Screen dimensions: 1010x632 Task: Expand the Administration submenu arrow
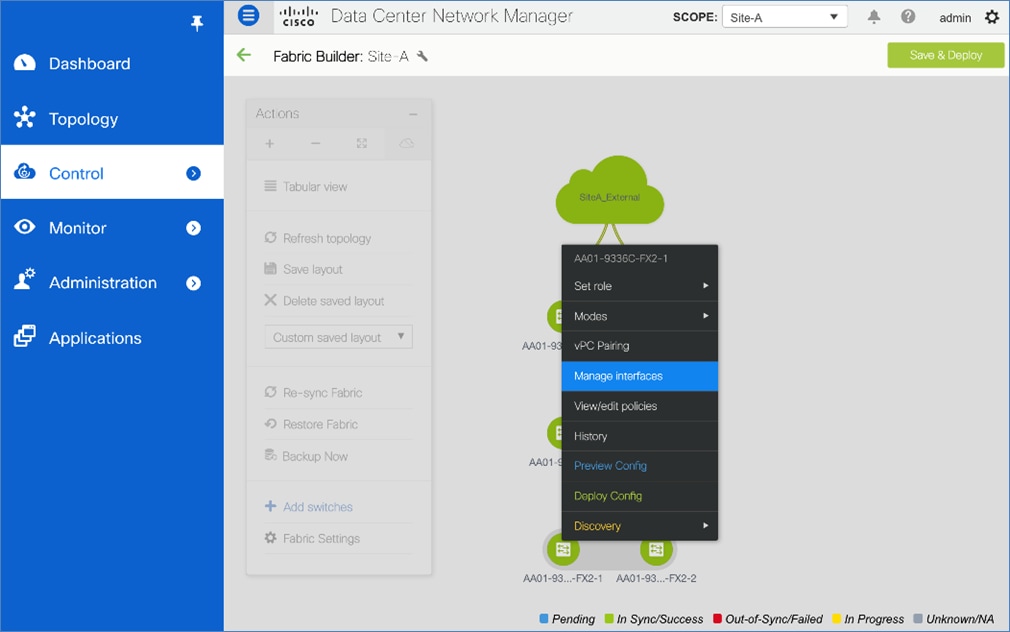point(193,283)
